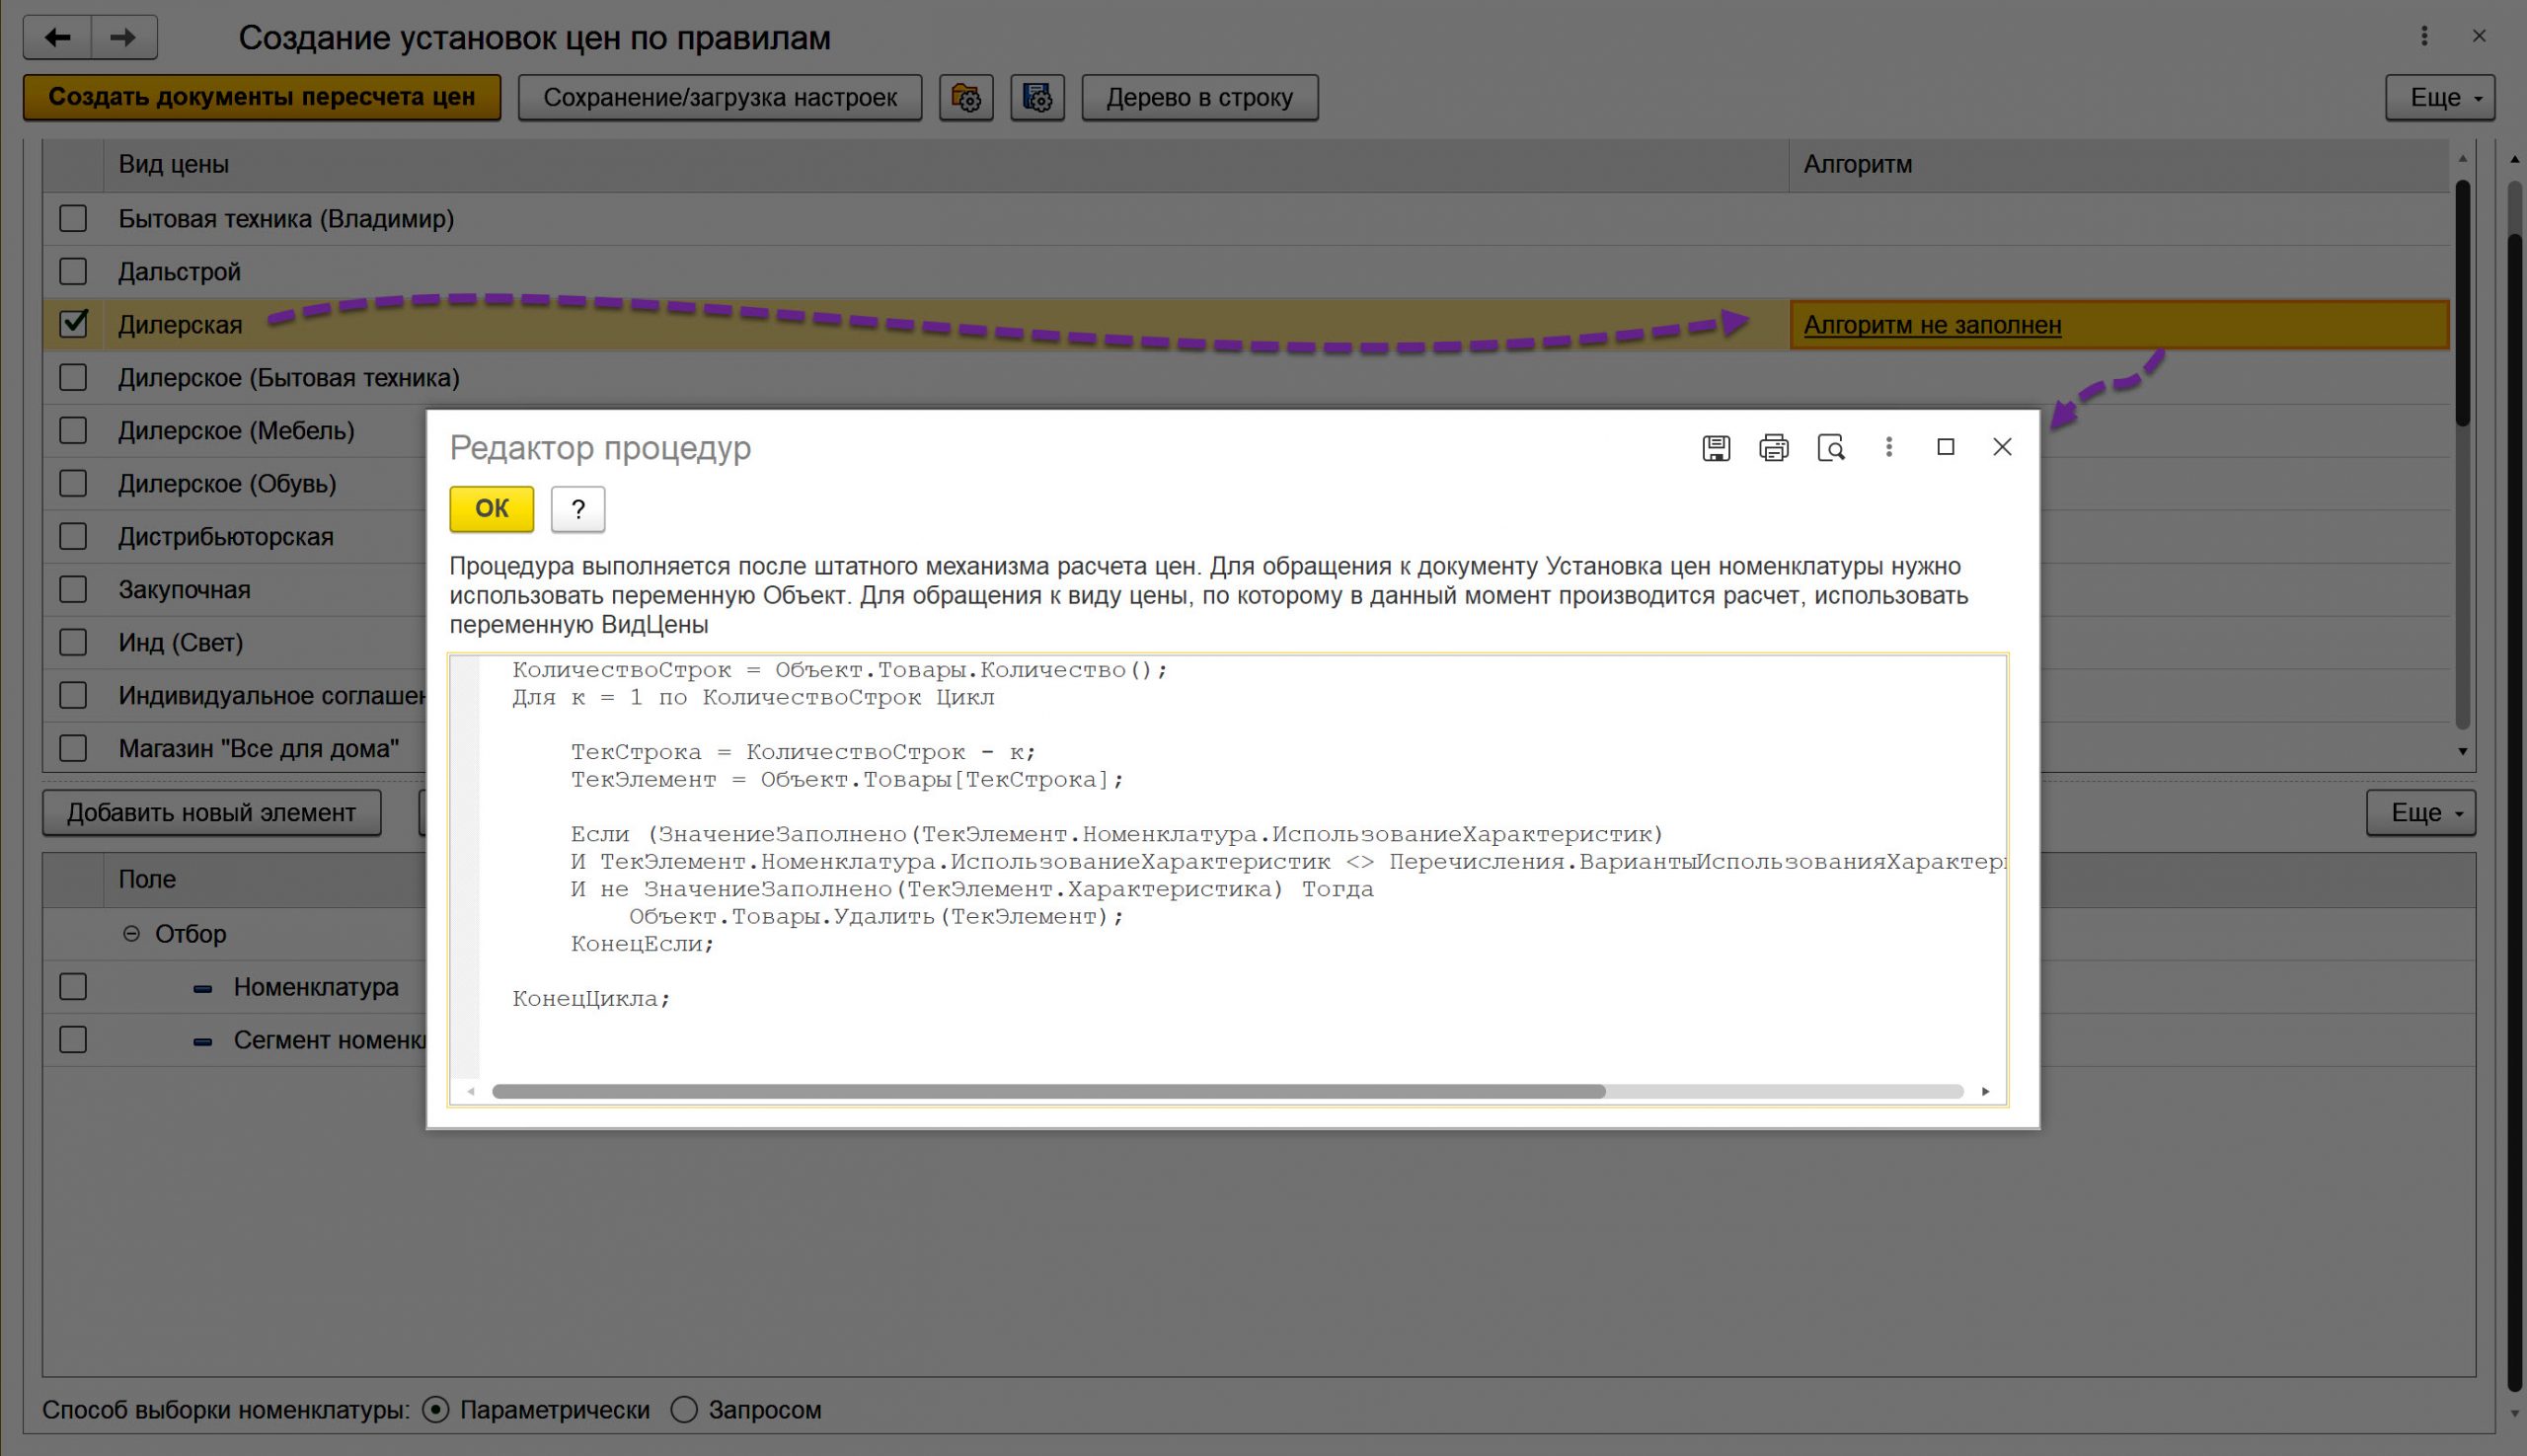Open the lower Еще dropdown menu
The height and width of the screenshot is (1456, 2527).
(x=2421, y=813)
